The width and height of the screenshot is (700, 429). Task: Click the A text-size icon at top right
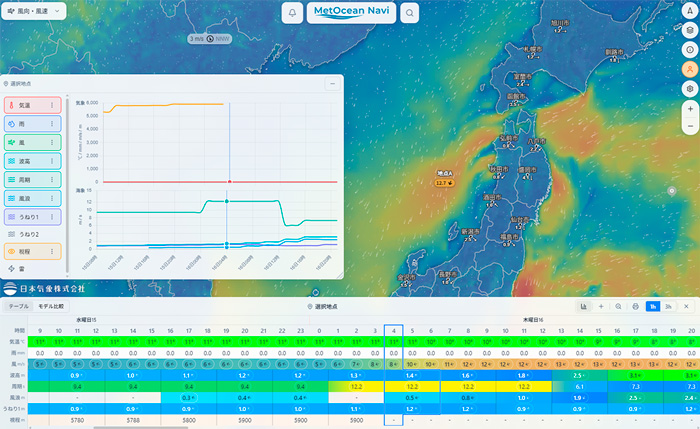click(x=690, y=11)
